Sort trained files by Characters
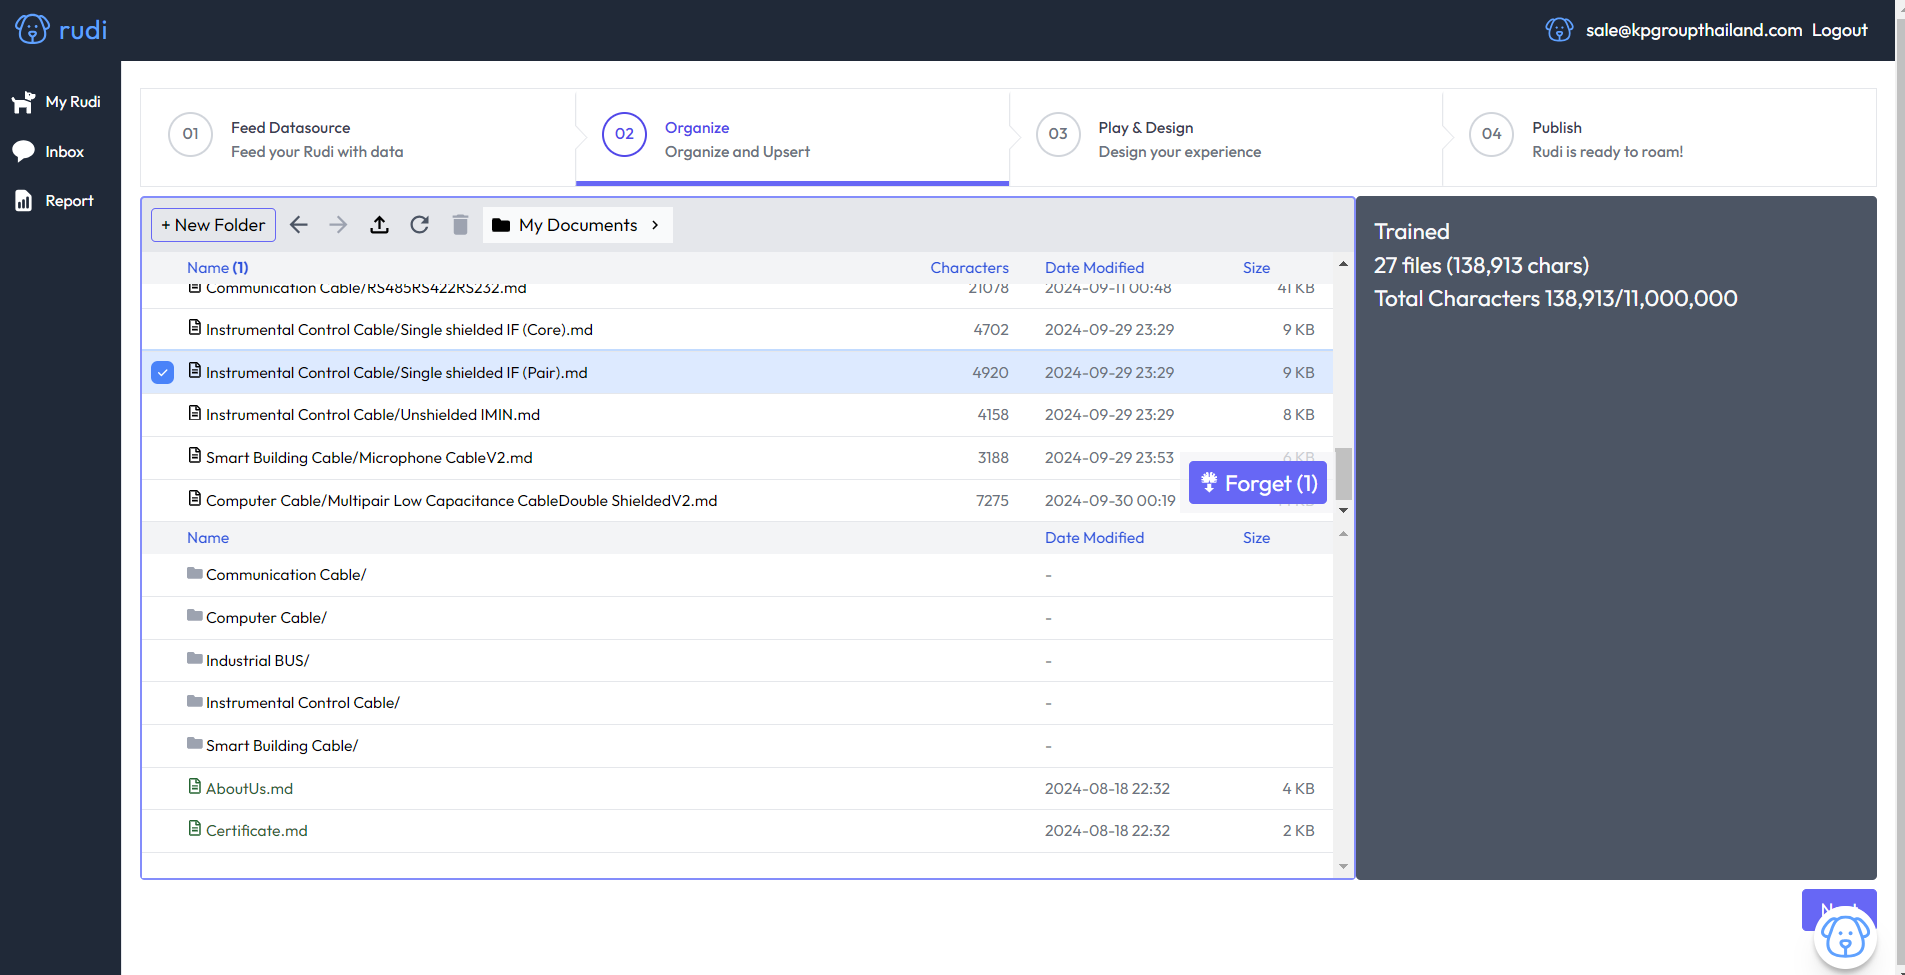 pos(969,268)
